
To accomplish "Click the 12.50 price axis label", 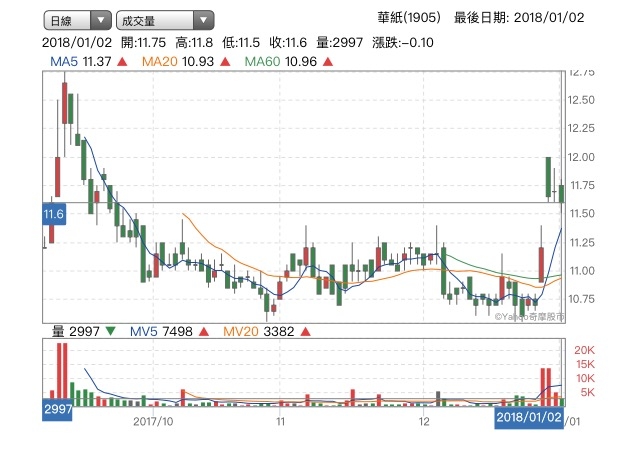I will (581, 100).
